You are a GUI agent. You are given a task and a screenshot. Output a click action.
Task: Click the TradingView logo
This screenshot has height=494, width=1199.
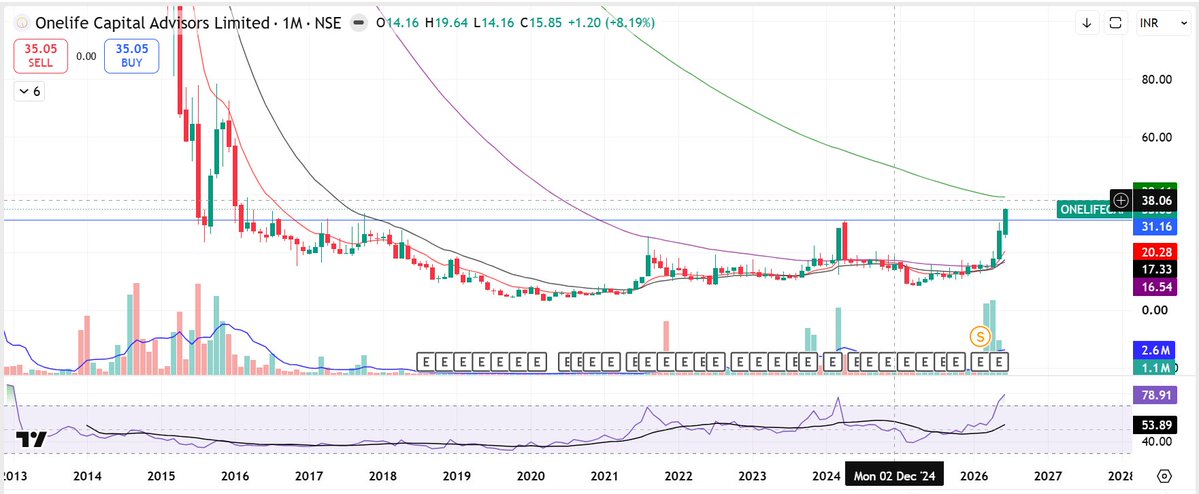(x=31, y=439)
